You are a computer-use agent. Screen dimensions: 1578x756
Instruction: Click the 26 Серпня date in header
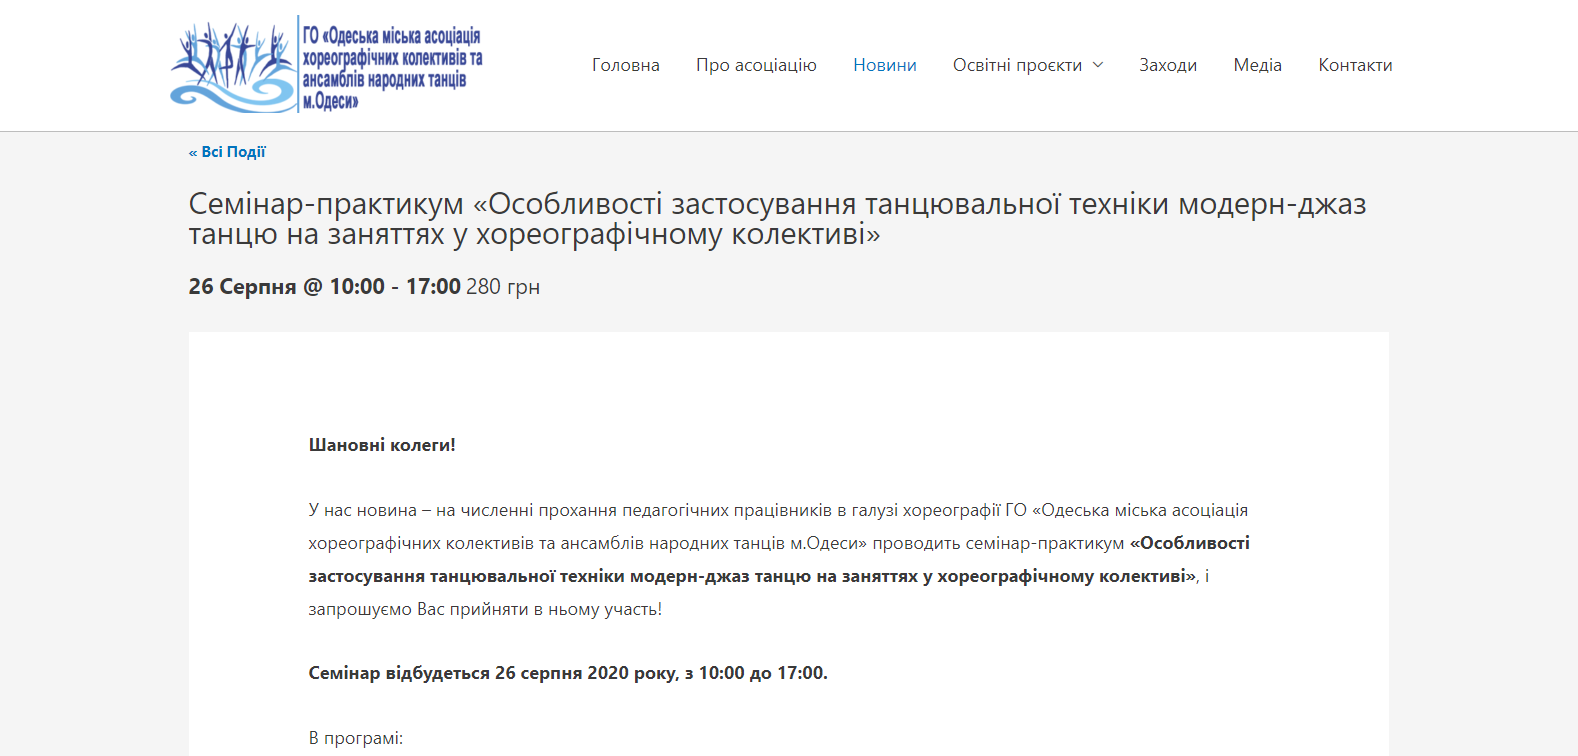tap(242, 287)
